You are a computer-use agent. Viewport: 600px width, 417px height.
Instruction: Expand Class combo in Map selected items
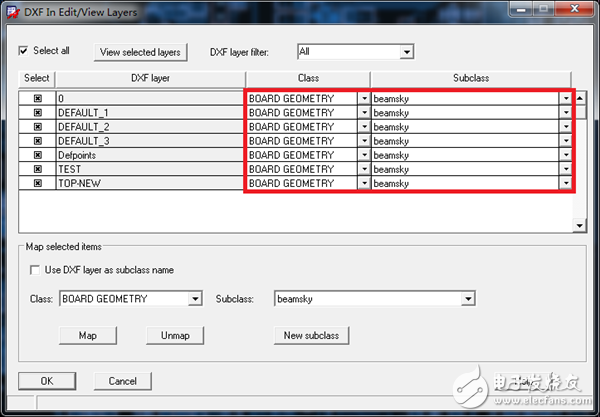(x=195, y=299)
